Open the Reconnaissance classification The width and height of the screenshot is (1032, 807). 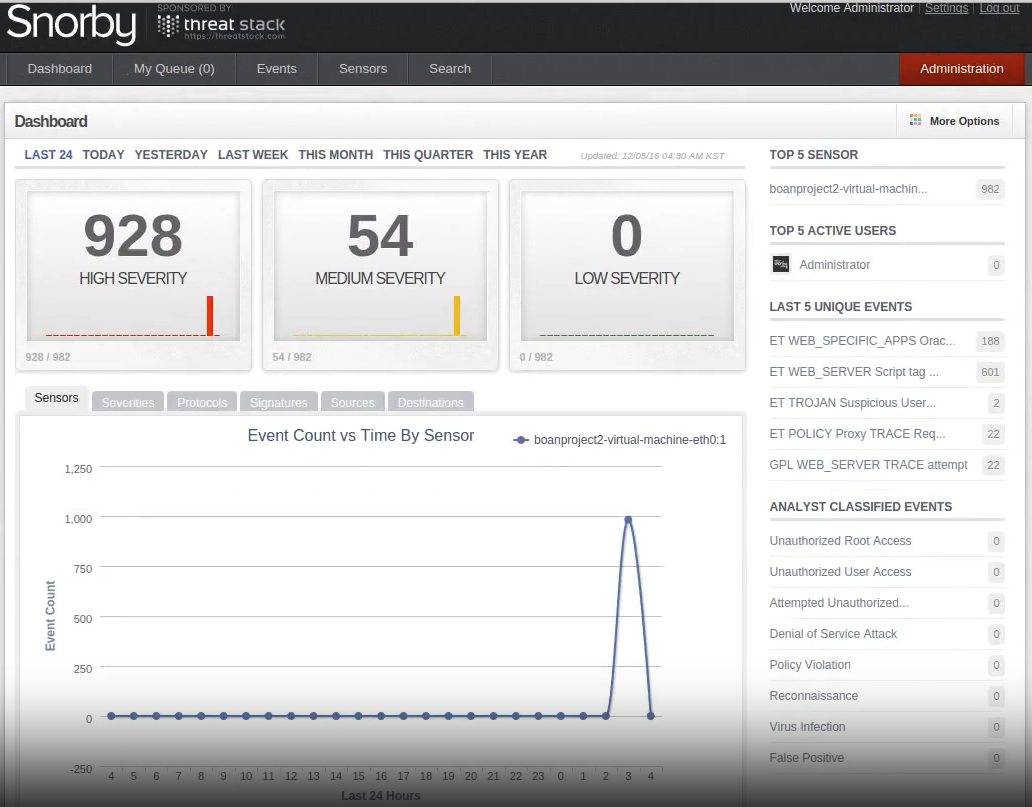point(813,696)
